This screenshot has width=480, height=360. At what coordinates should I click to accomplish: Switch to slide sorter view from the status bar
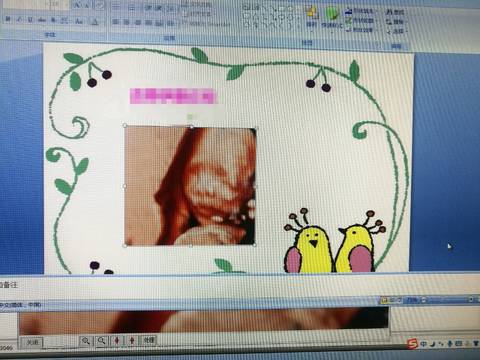click(392, 300)
